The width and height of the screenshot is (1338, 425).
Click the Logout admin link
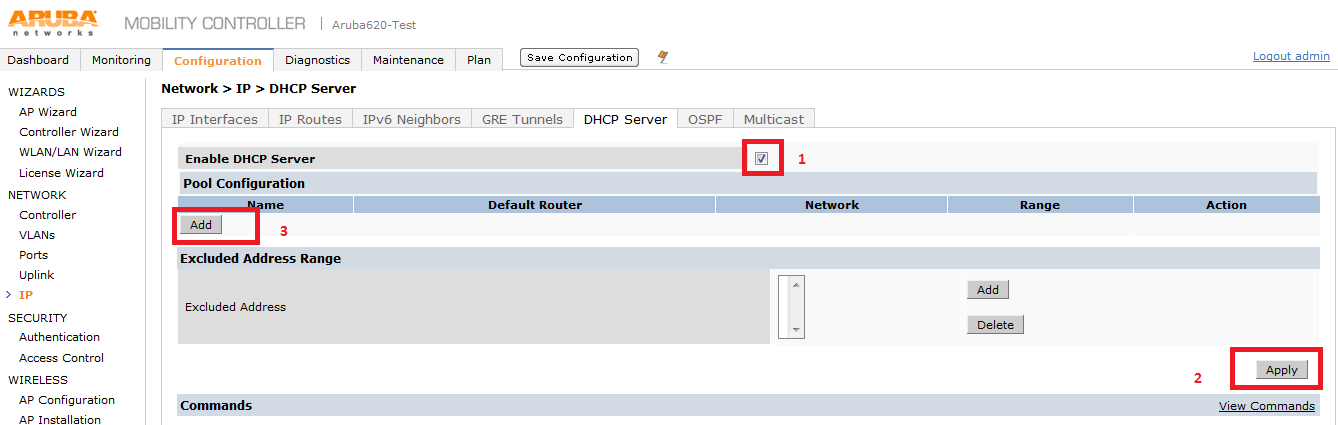1290,56
